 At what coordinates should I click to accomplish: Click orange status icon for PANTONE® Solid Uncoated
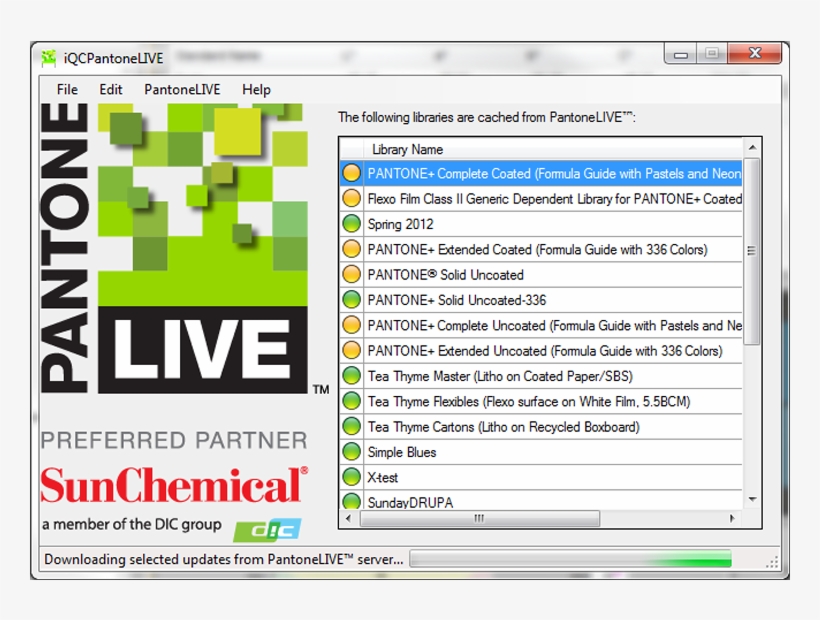(x=351, y=274)
